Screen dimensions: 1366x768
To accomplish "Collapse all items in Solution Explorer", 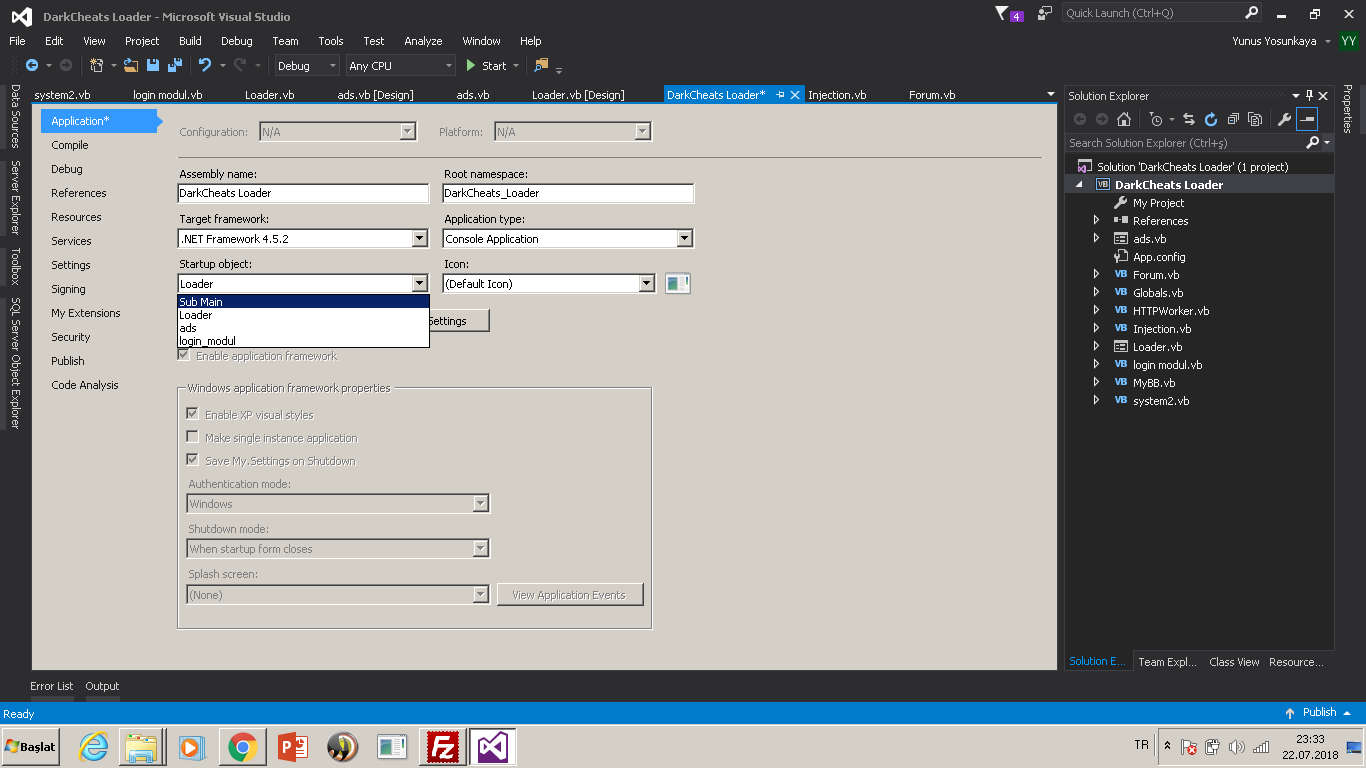I will coord(1233,119).
